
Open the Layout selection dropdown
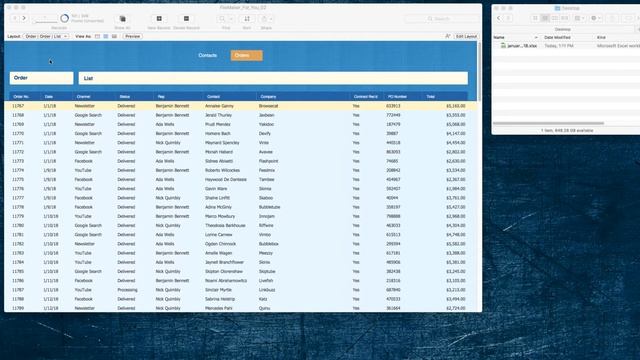pyautogui.click(x=46, y=36)
